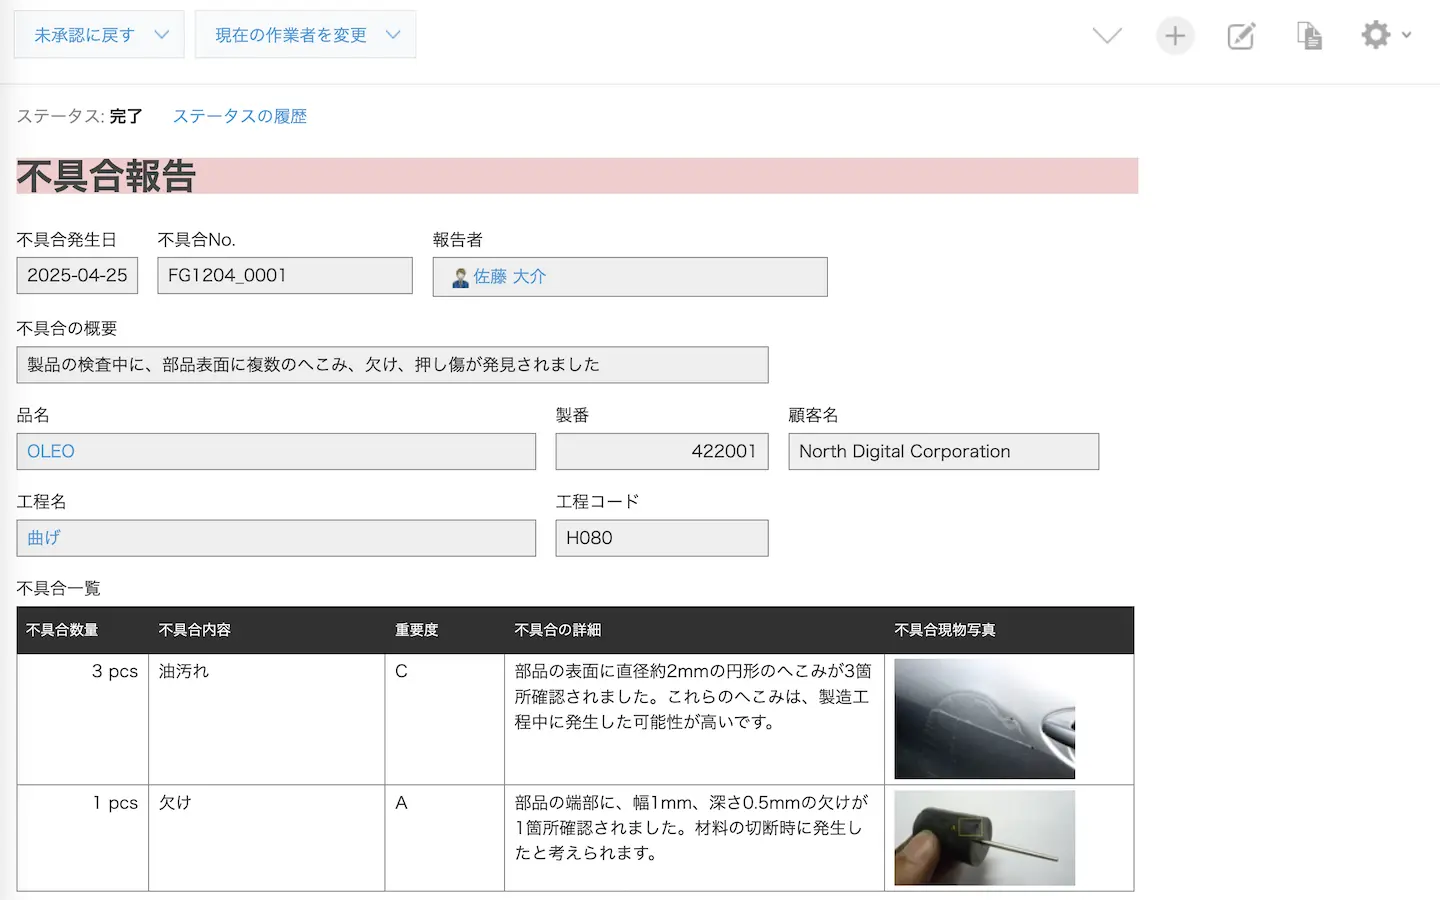
Task: View the dented surface defect photo
Action: (x=984, y=719)
